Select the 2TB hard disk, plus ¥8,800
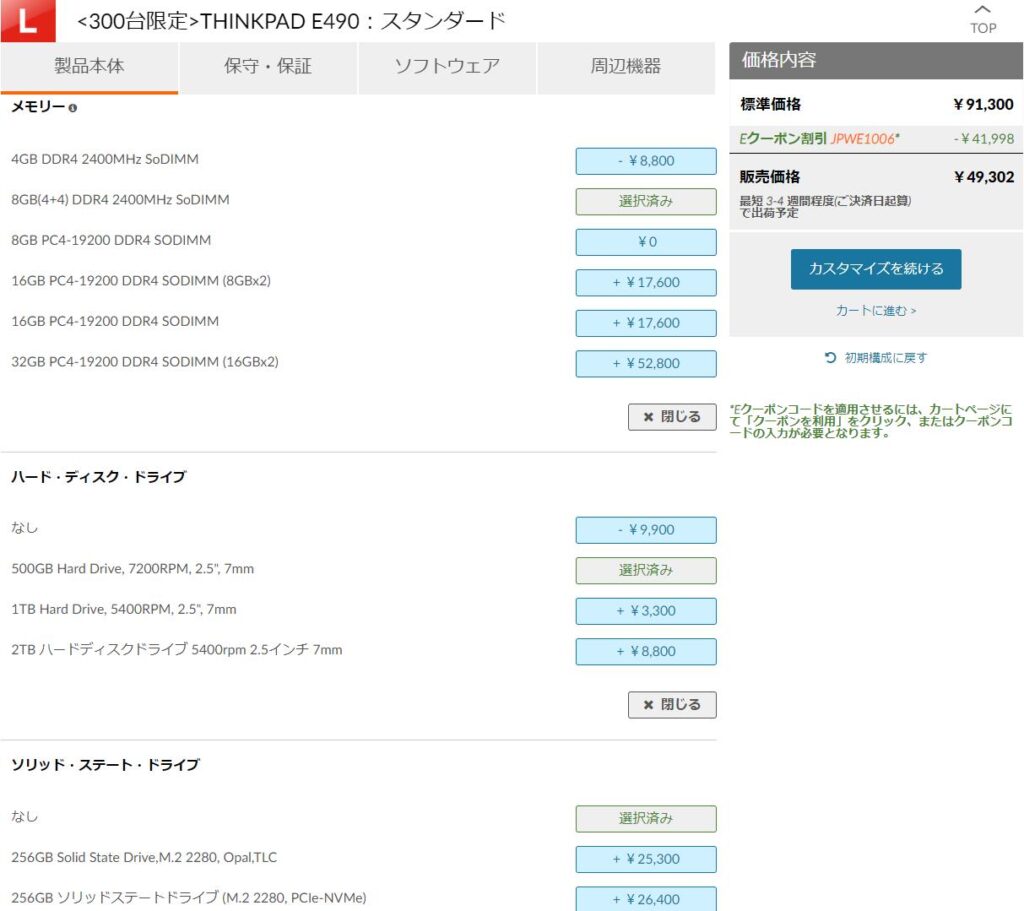 point(646,652)
